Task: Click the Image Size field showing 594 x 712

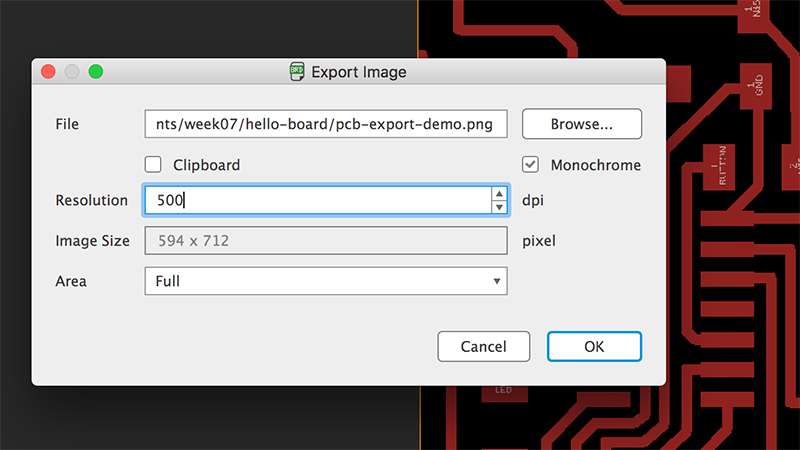Action: pyautogui.click(x=326, y=241)
